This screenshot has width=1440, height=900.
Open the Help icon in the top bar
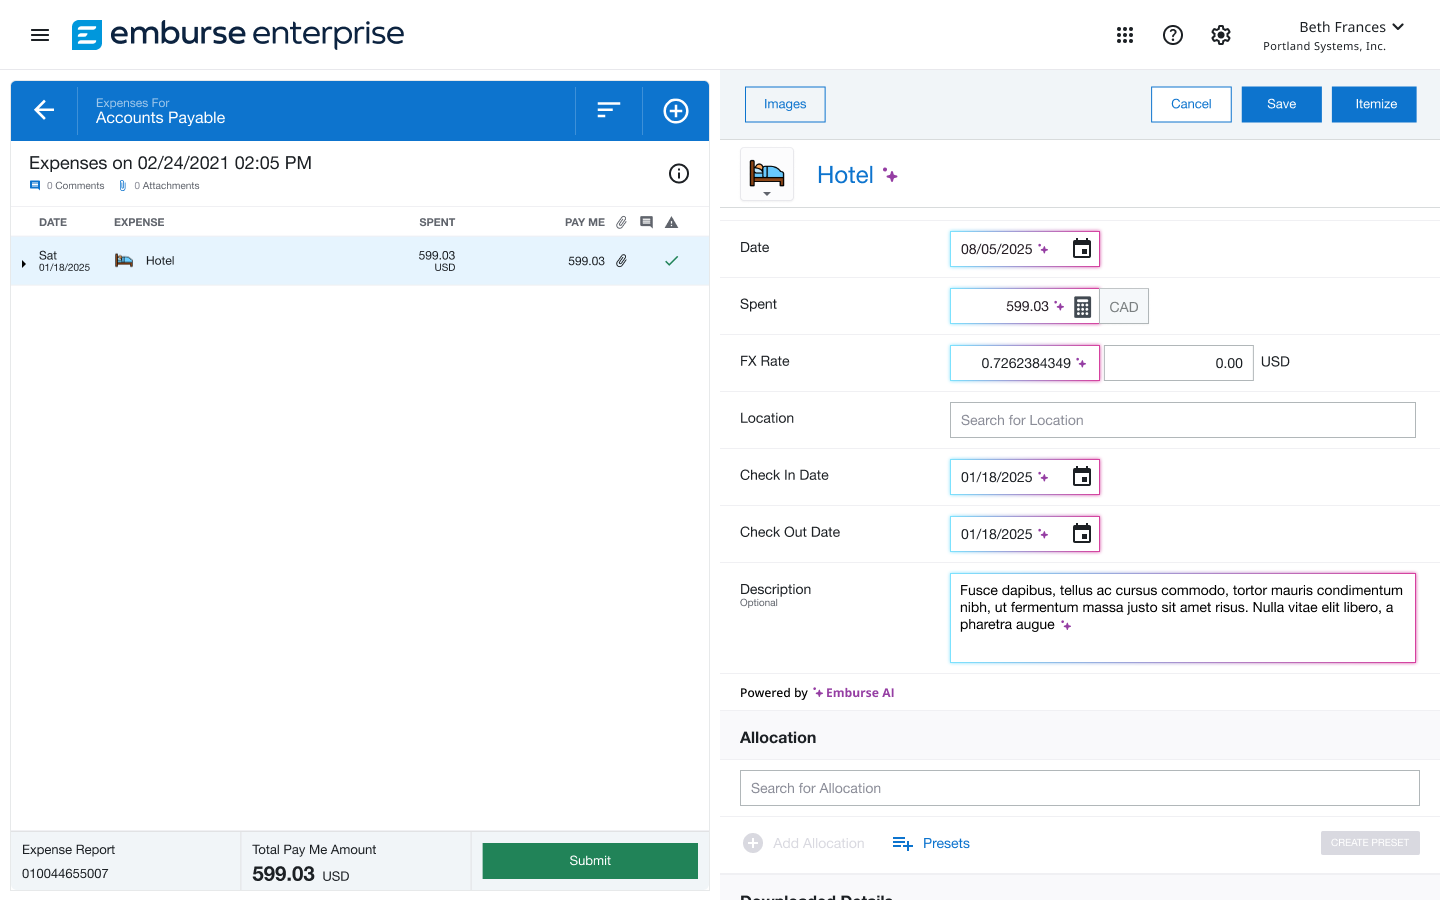click(x=1172, y=34)
